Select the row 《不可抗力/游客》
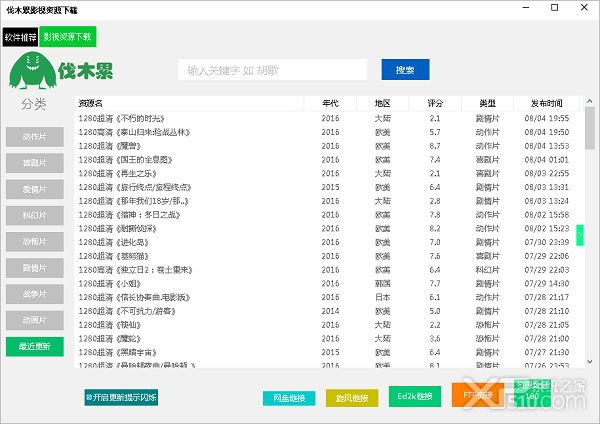 click(329, 311)
